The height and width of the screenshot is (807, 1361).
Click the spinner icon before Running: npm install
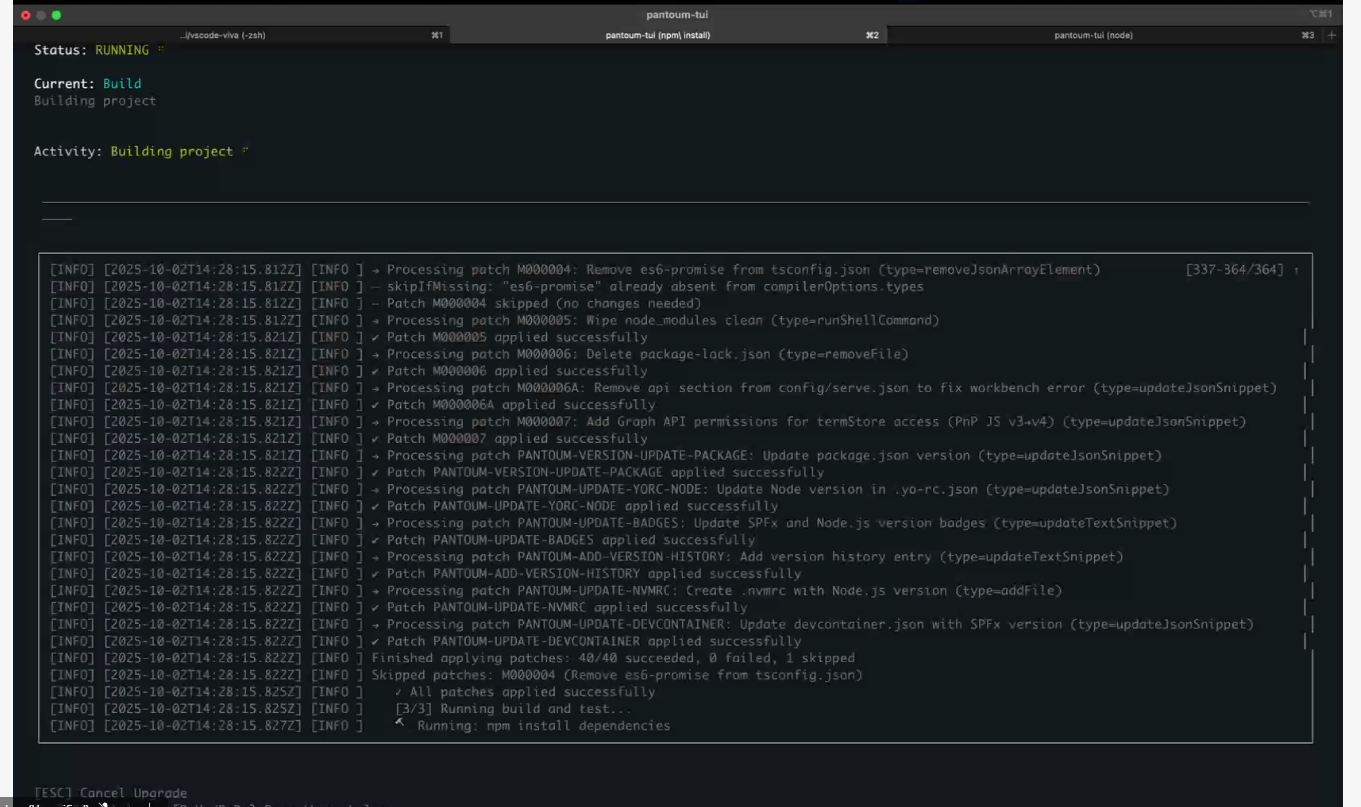pos(400,723)
